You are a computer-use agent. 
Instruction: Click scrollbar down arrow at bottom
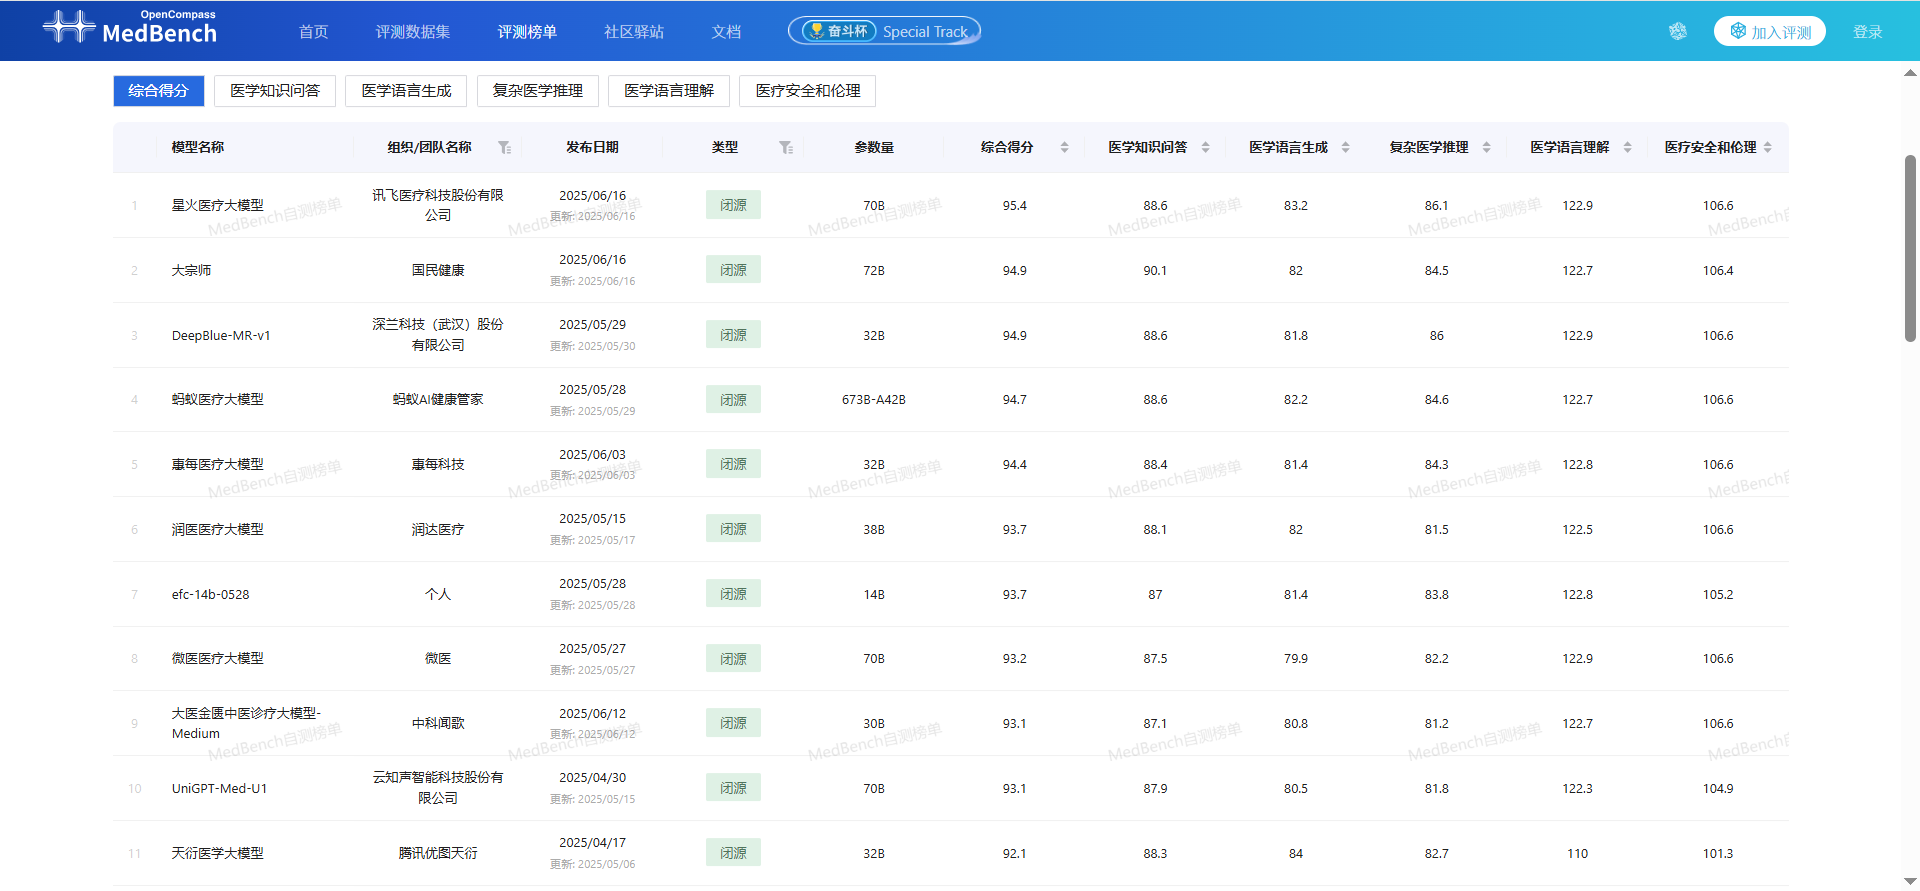(x=1910, y=881)
